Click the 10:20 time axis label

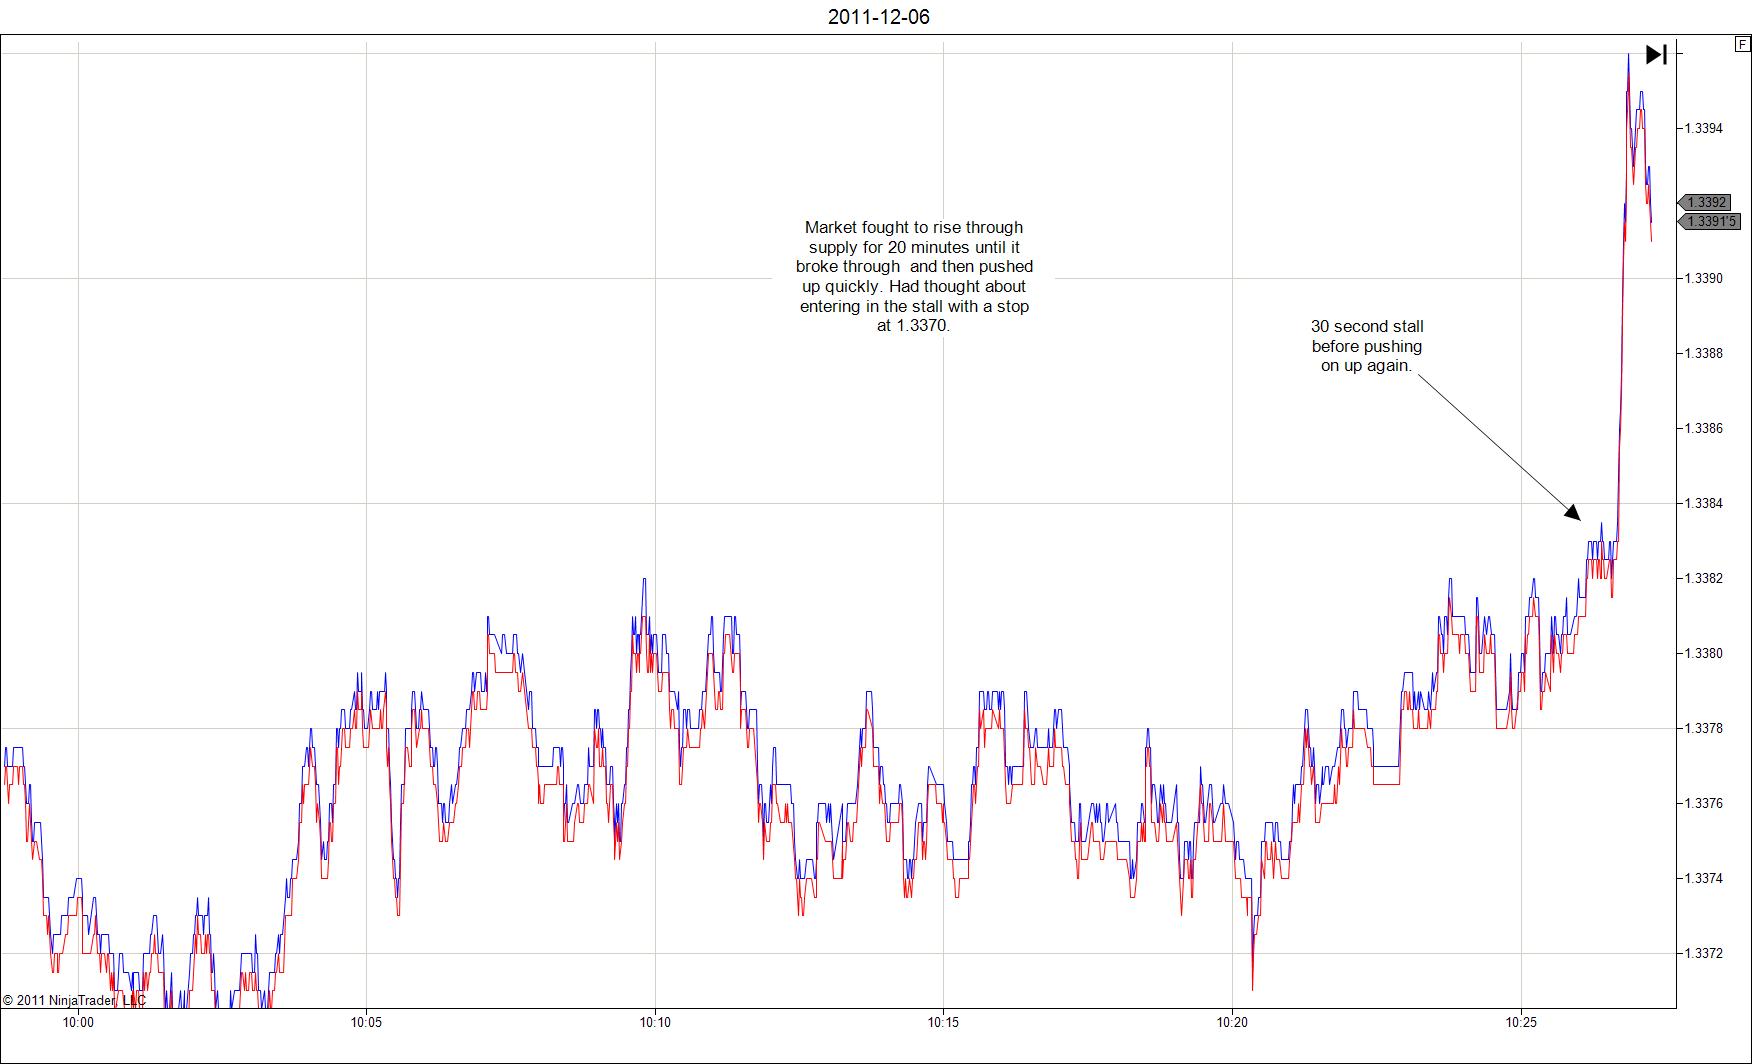(1232, 1022)
